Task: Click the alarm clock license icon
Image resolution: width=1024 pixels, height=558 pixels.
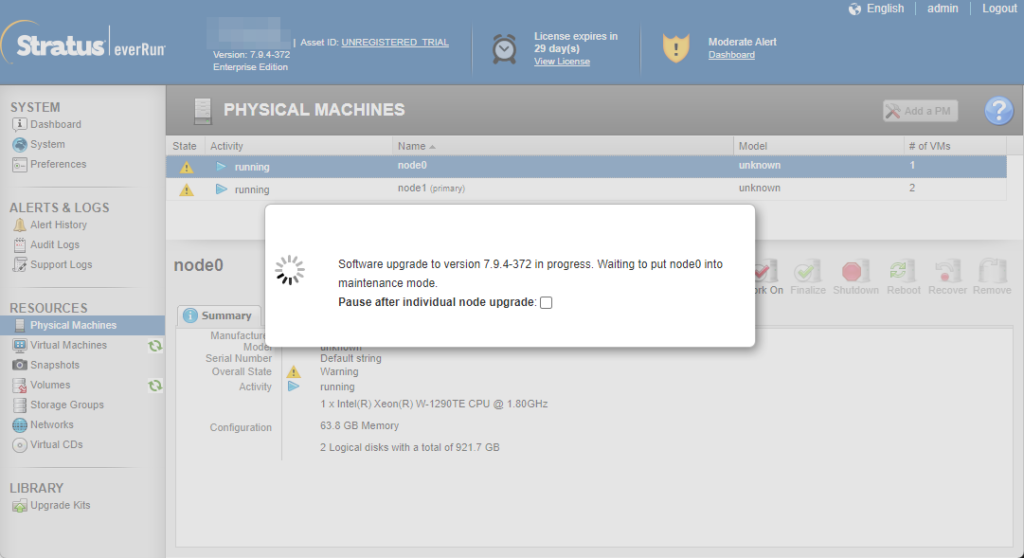Action: (504, 49)
